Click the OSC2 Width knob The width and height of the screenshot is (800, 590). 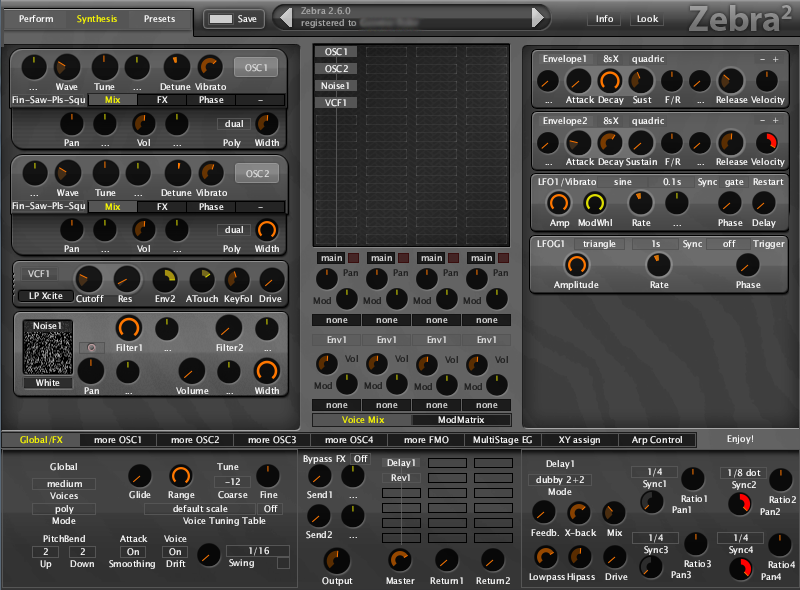pyautogui.click(x=267, y=230)
